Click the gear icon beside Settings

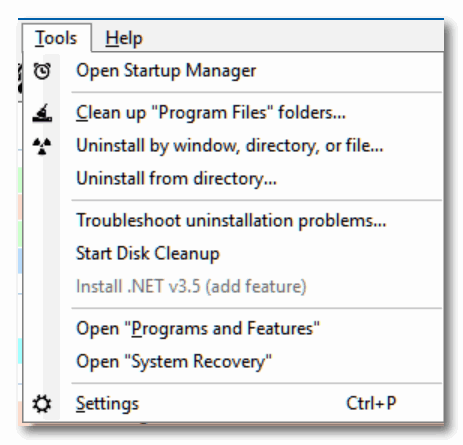click(42, 404)
